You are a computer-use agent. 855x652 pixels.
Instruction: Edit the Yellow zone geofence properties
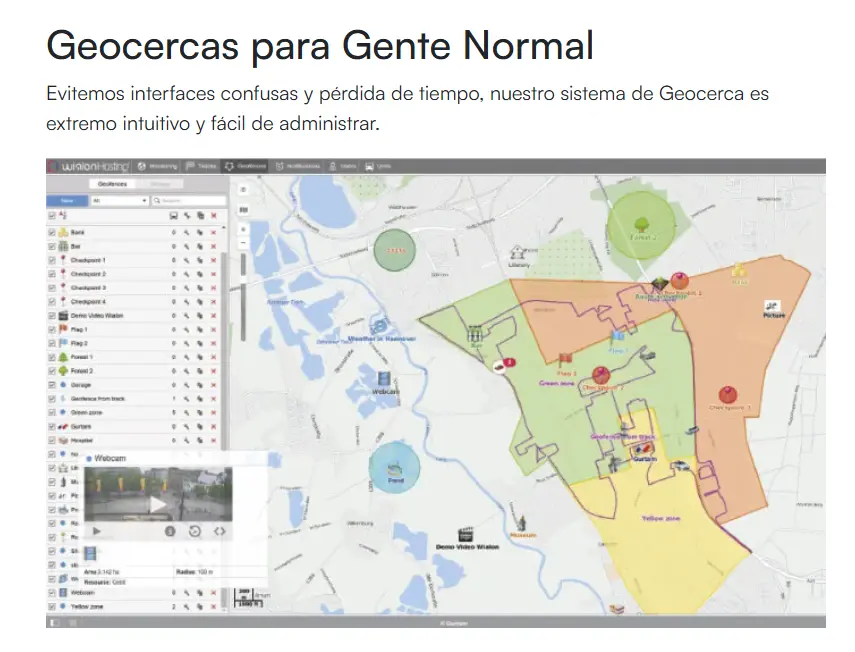click(x=187, y=606)
